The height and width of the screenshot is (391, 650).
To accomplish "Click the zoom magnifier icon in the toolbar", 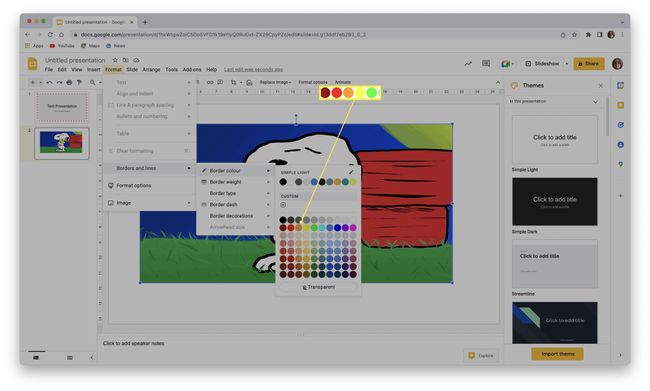I will click(x=92, y=83).
